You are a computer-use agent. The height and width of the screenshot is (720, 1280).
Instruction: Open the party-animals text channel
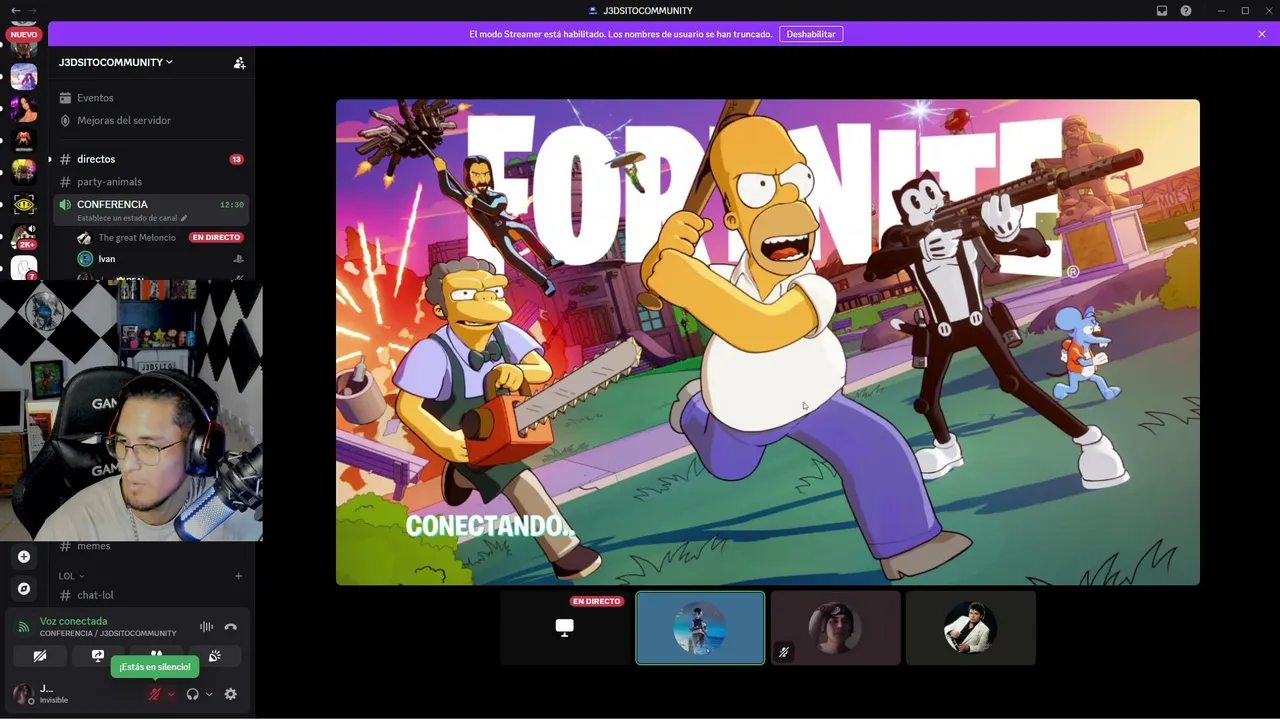click(x=150, y=182)
